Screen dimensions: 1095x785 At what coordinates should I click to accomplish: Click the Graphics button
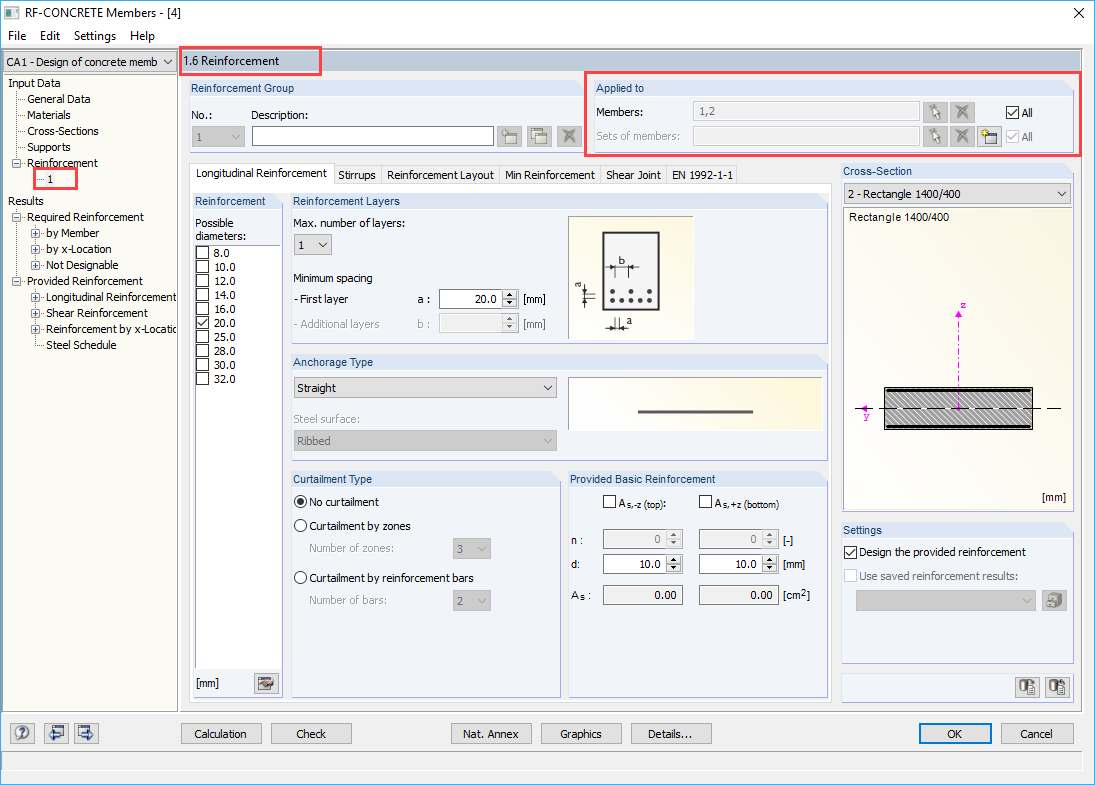point(581,734)
